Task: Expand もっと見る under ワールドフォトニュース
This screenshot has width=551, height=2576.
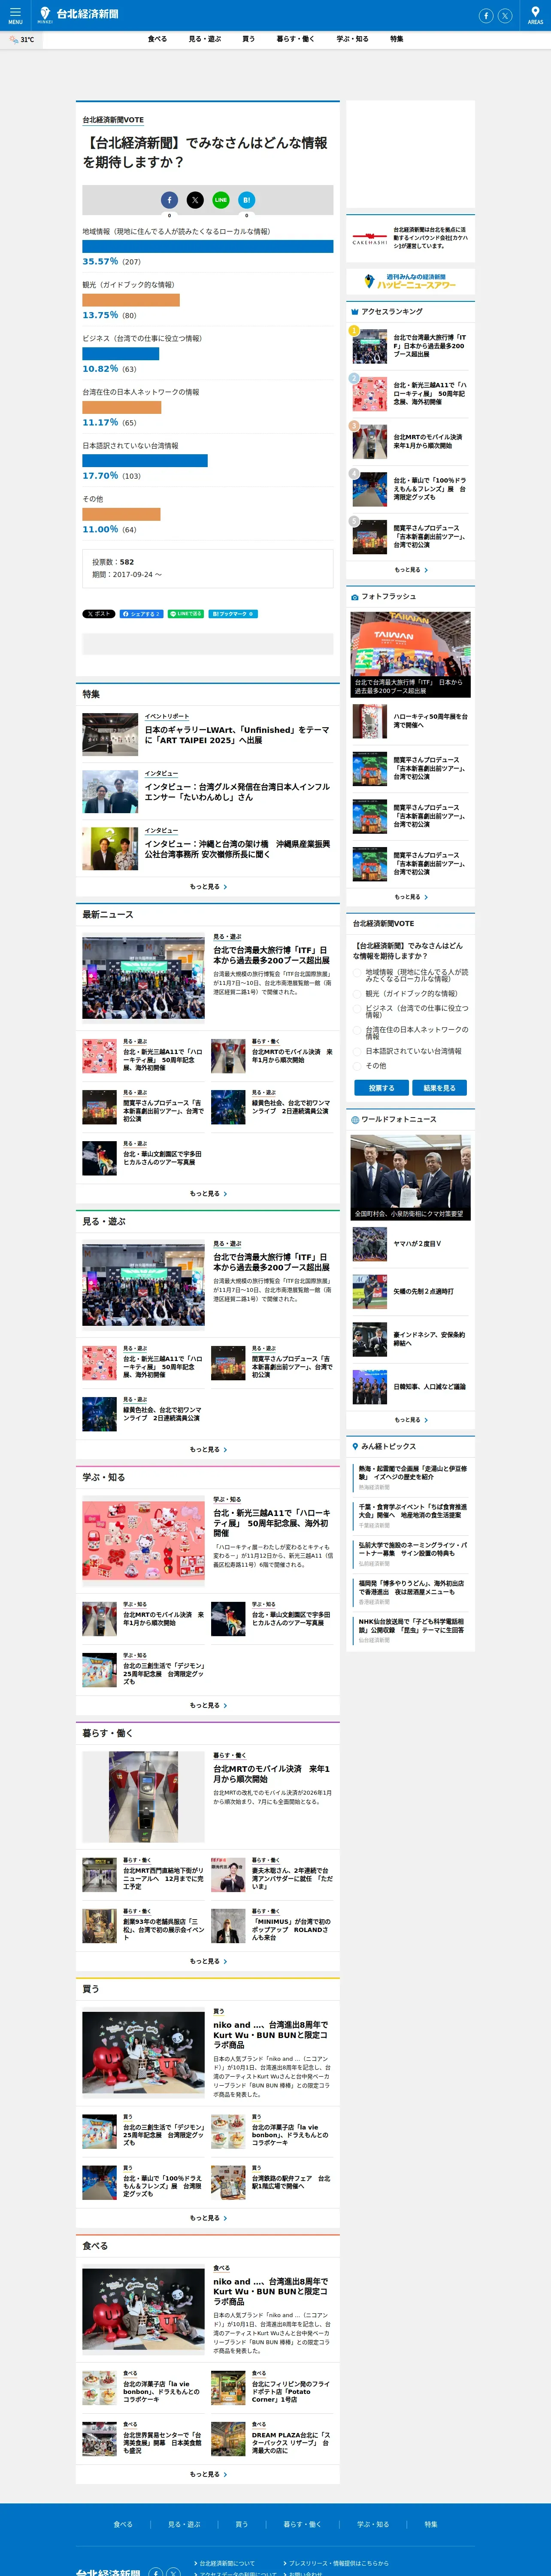Action: point(411,1420)
